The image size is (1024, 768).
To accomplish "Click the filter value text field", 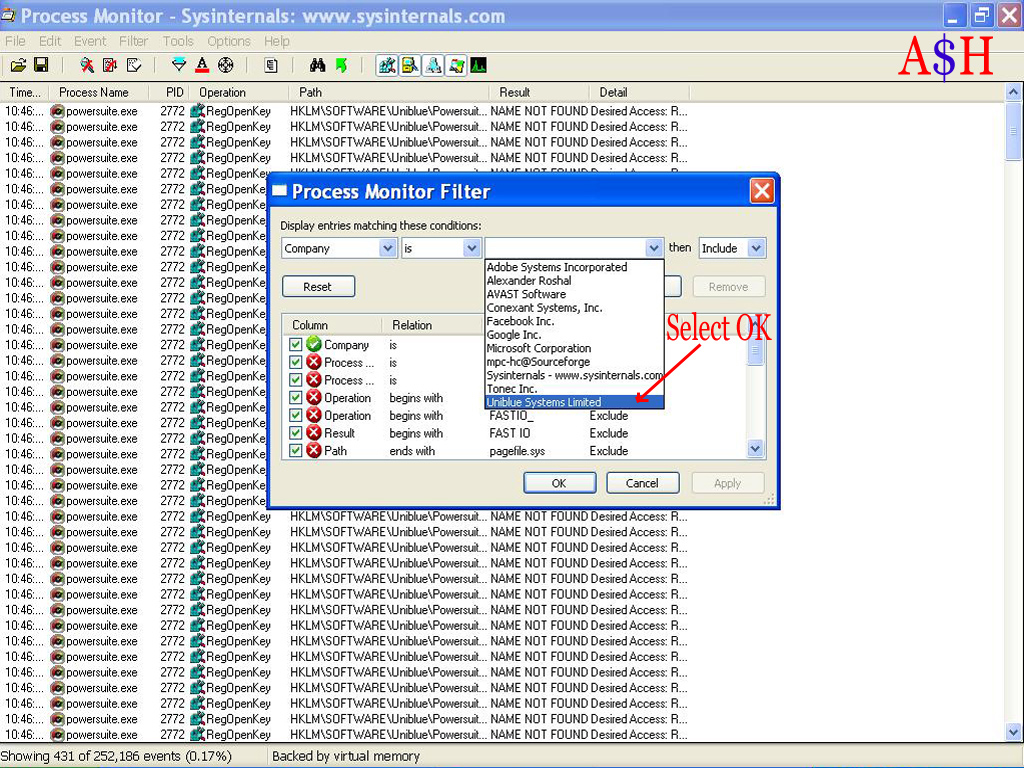I will [566, 248].
